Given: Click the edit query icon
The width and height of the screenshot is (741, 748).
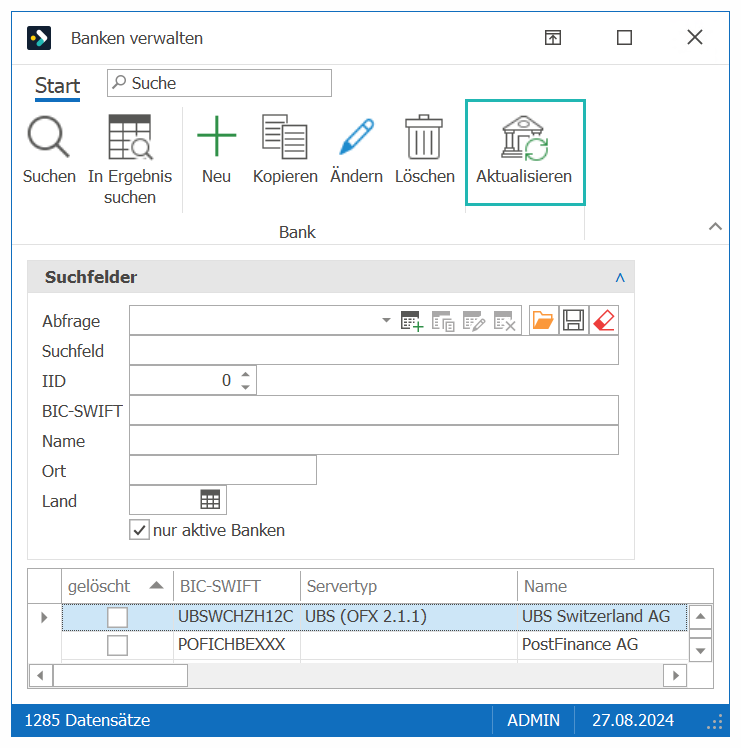Looking at the screenshot, I should tap(474, 321).
